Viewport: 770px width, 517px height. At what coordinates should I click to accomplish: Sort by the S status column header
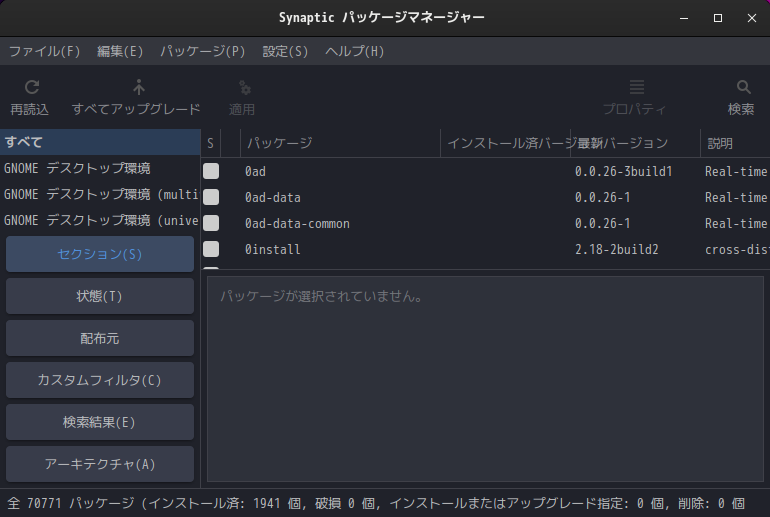click(211, 143)
